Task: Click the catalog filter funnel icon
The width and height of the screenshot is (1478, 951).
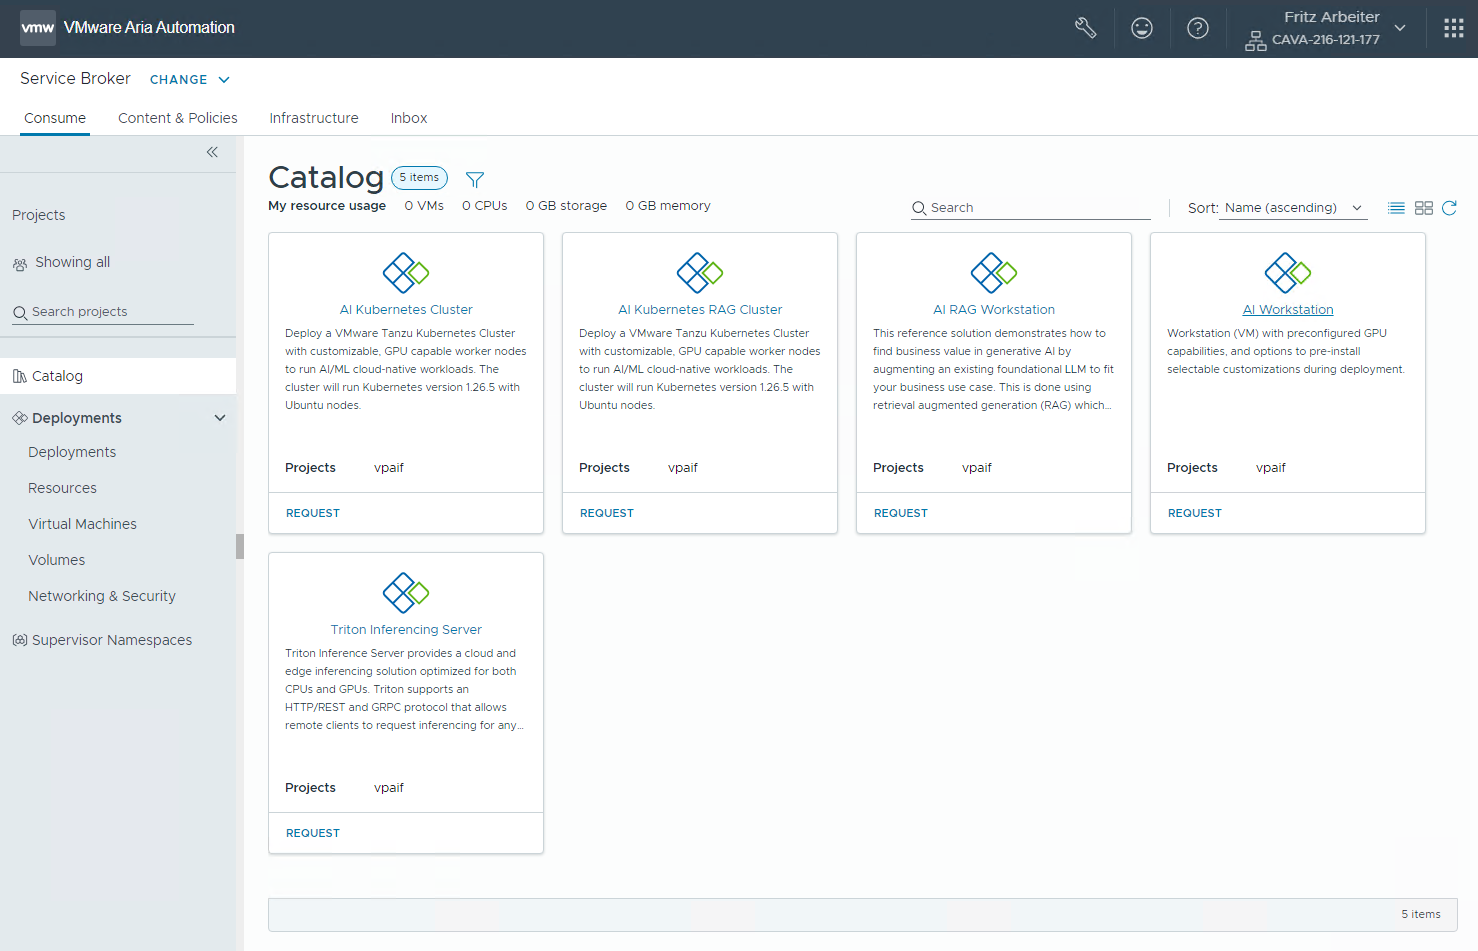Action: pos(475,179)
